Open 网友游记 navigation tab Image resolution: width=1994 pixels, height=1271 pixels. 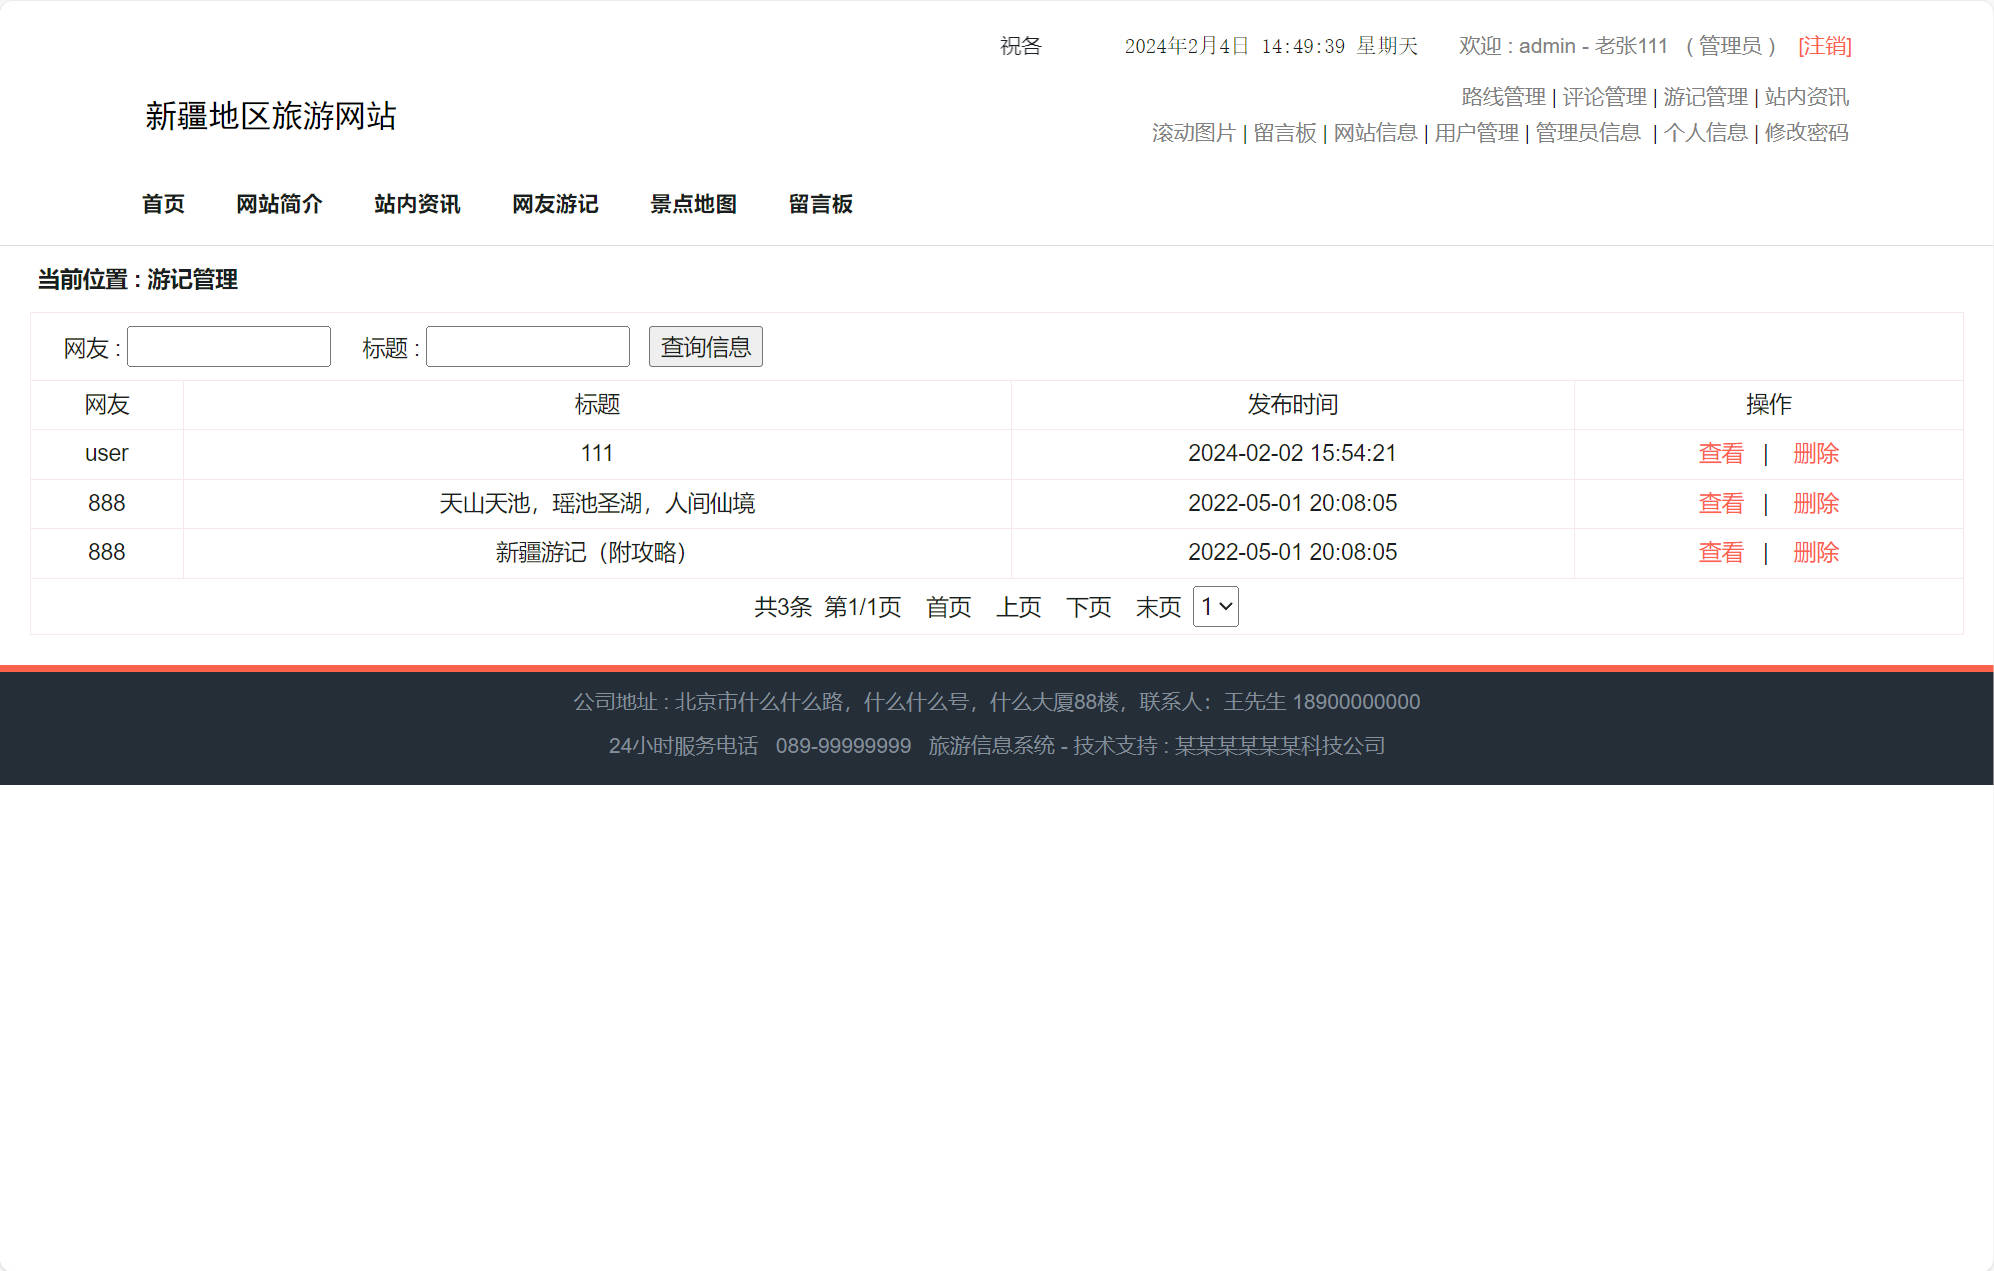555,204
